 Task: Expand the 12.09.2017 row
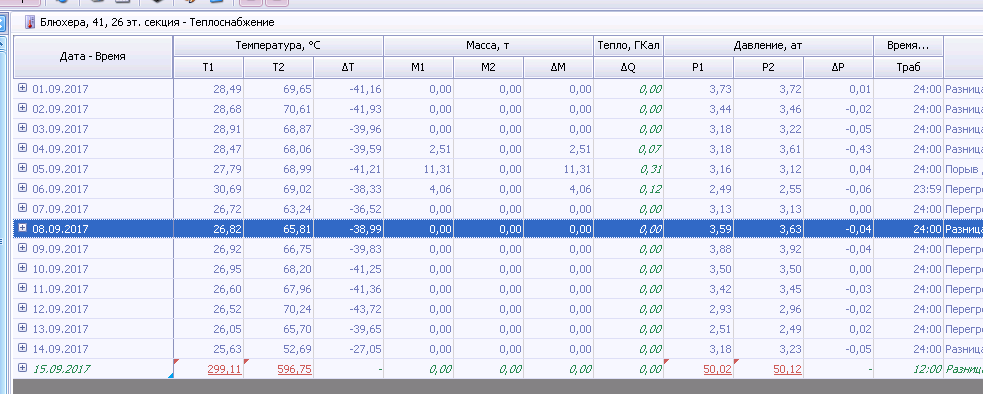click(23, 309)
